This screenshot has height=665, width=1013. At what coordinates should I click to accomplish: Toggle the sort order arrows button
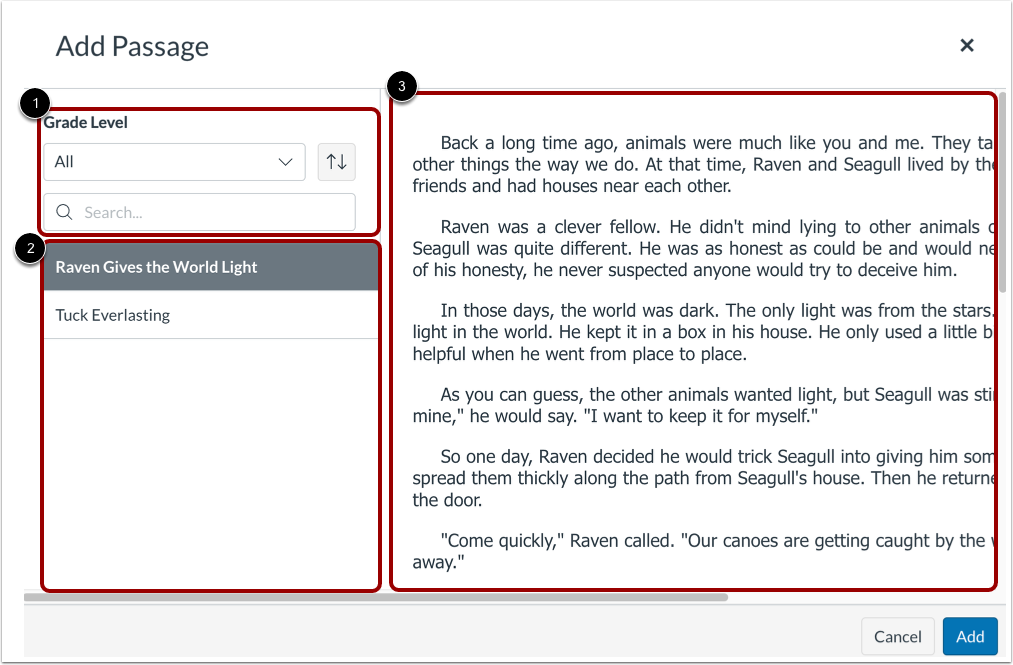(x=337, y=162)
